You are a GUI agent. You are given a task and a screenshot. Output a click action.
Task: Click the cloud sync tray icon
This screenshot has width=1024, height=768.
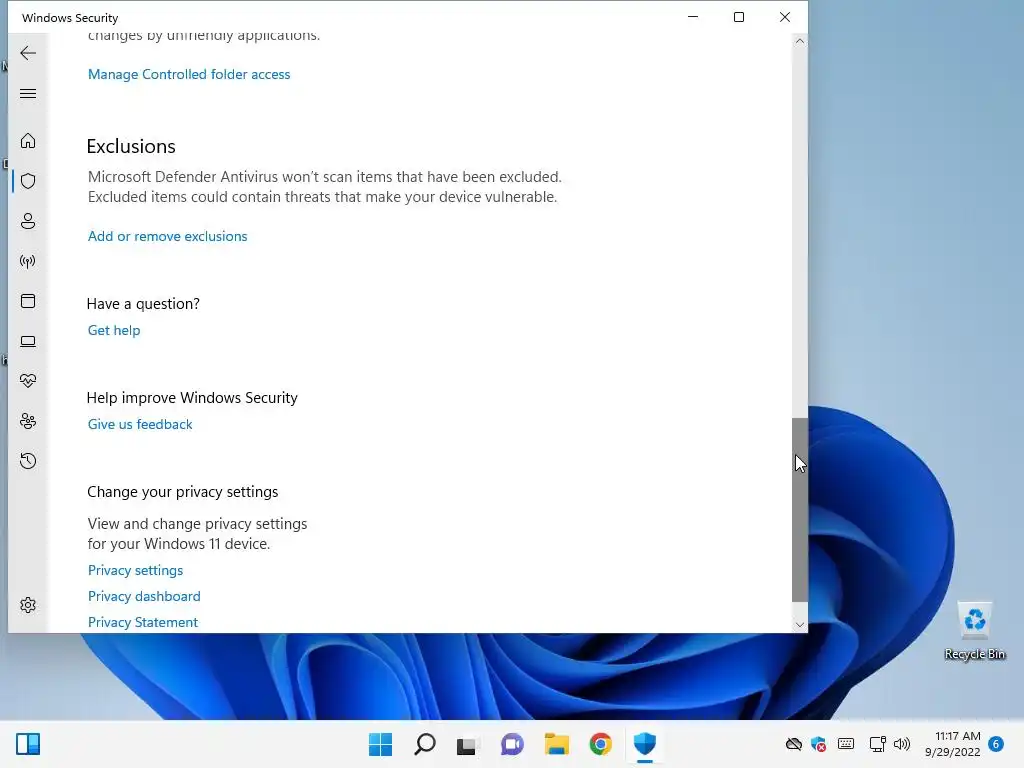pos(793,744)
